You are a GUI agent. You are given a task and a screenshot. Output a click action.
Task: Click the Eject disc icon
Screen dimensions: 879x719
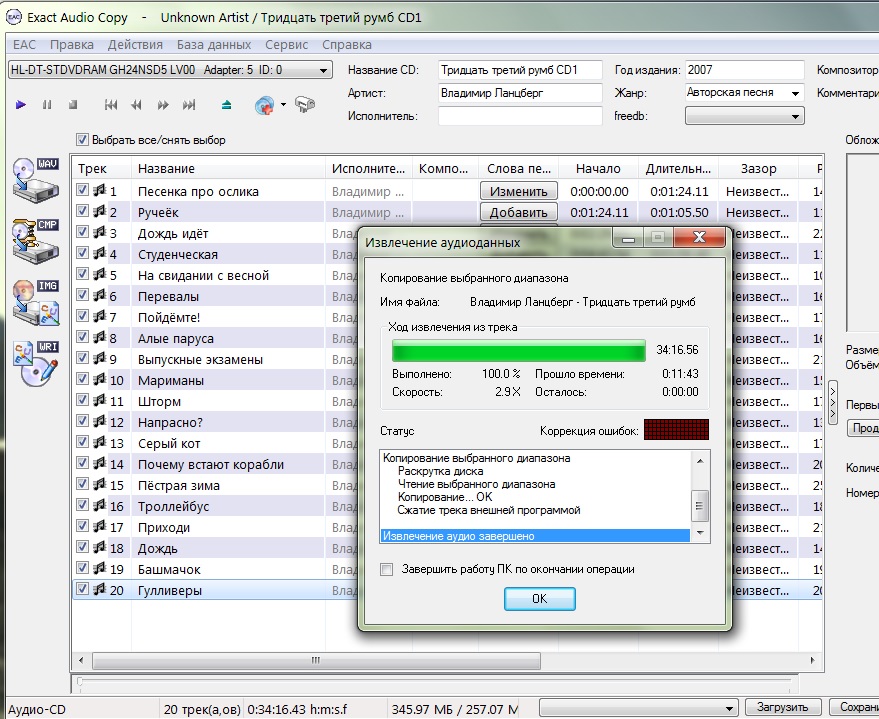226,104
